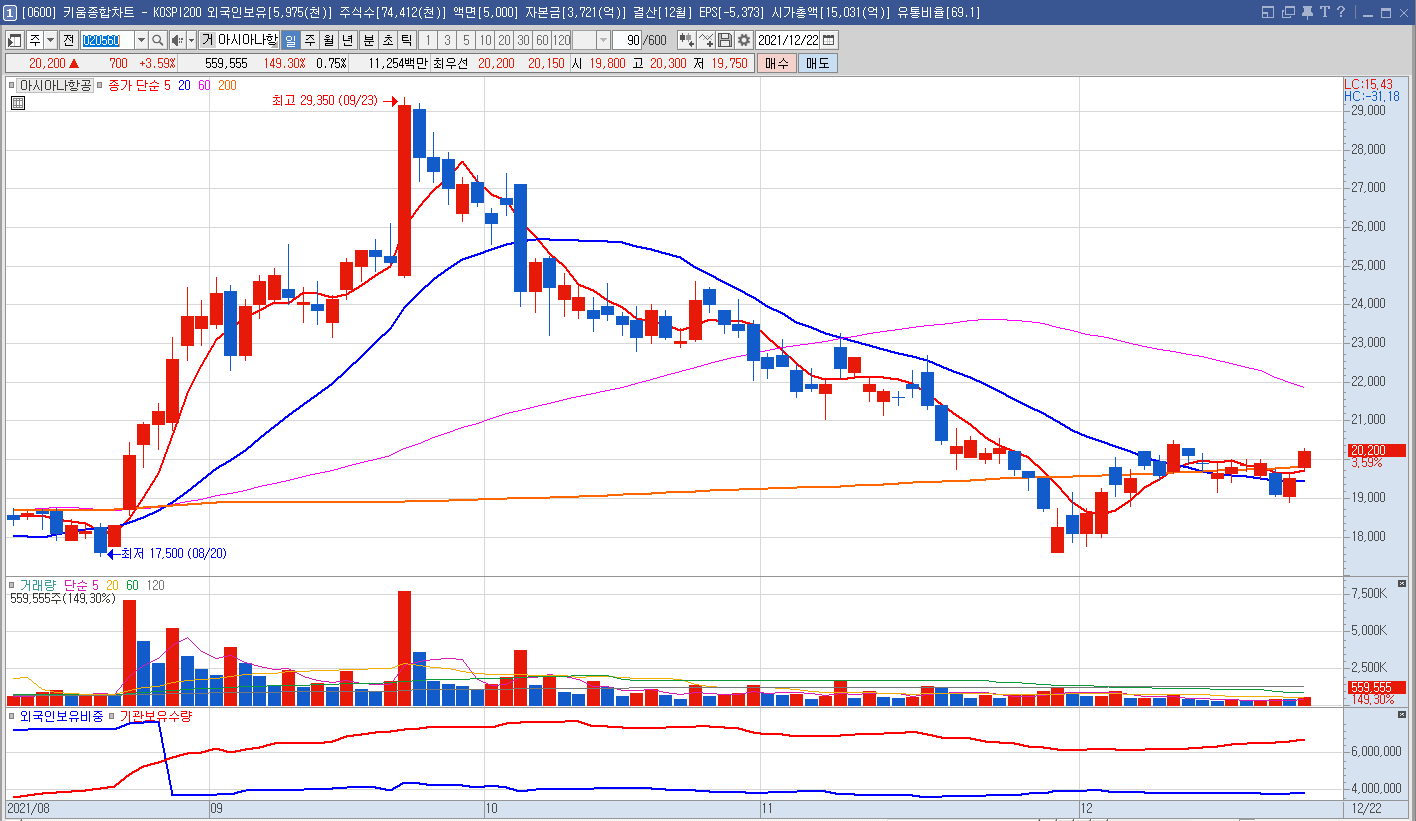Click the T font-size icon in title bar
The height and width of the screenshot is (821, 1416).
pyautogui.click(x=1325, y=12)
